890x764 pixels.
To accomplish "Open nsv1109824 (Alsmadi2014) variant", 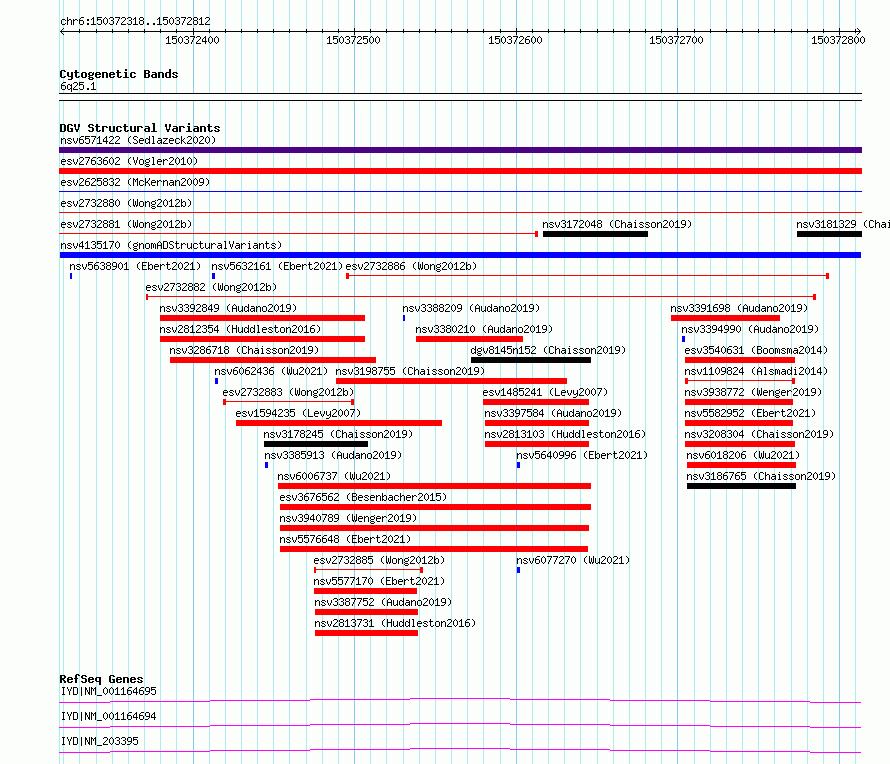I will (x=756, y=371).
